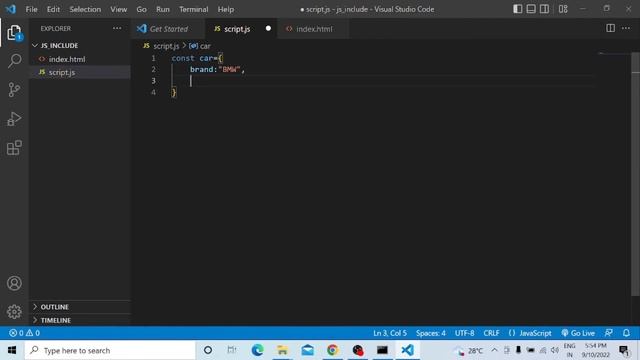Image resolution: width=640 pixels, height=360 pixels.
Task: Change encoding via UTF-8
Action: [464, 333]
